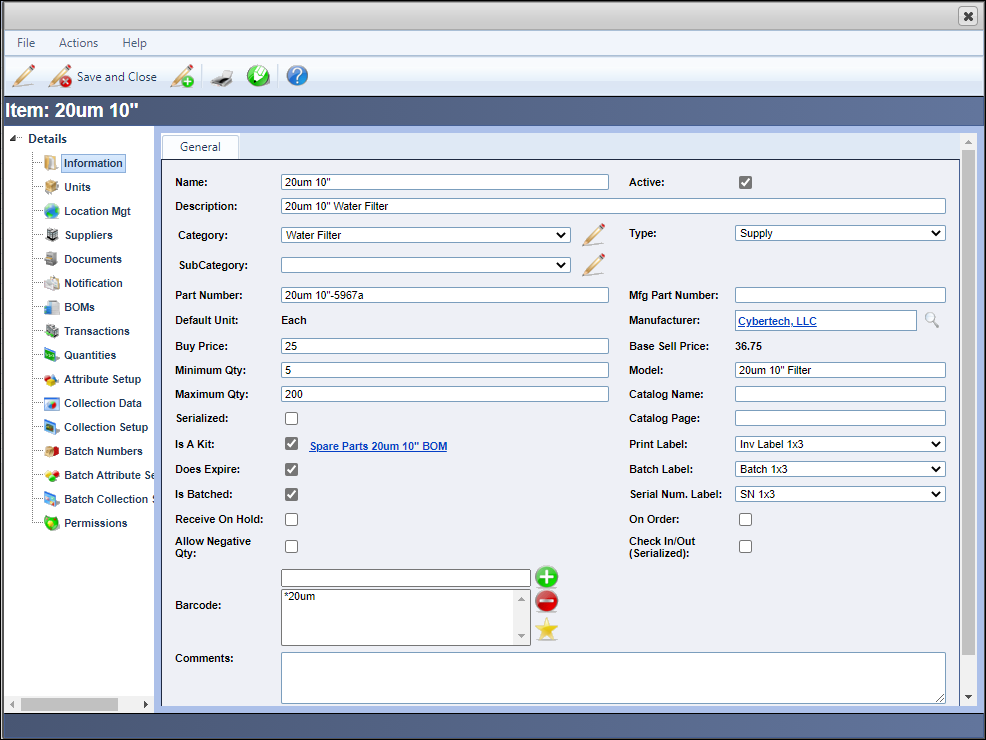986x740 pixels.
Task: Search for a Manufacturer with the magnifier icon
Action: click(x=931, y=320)
